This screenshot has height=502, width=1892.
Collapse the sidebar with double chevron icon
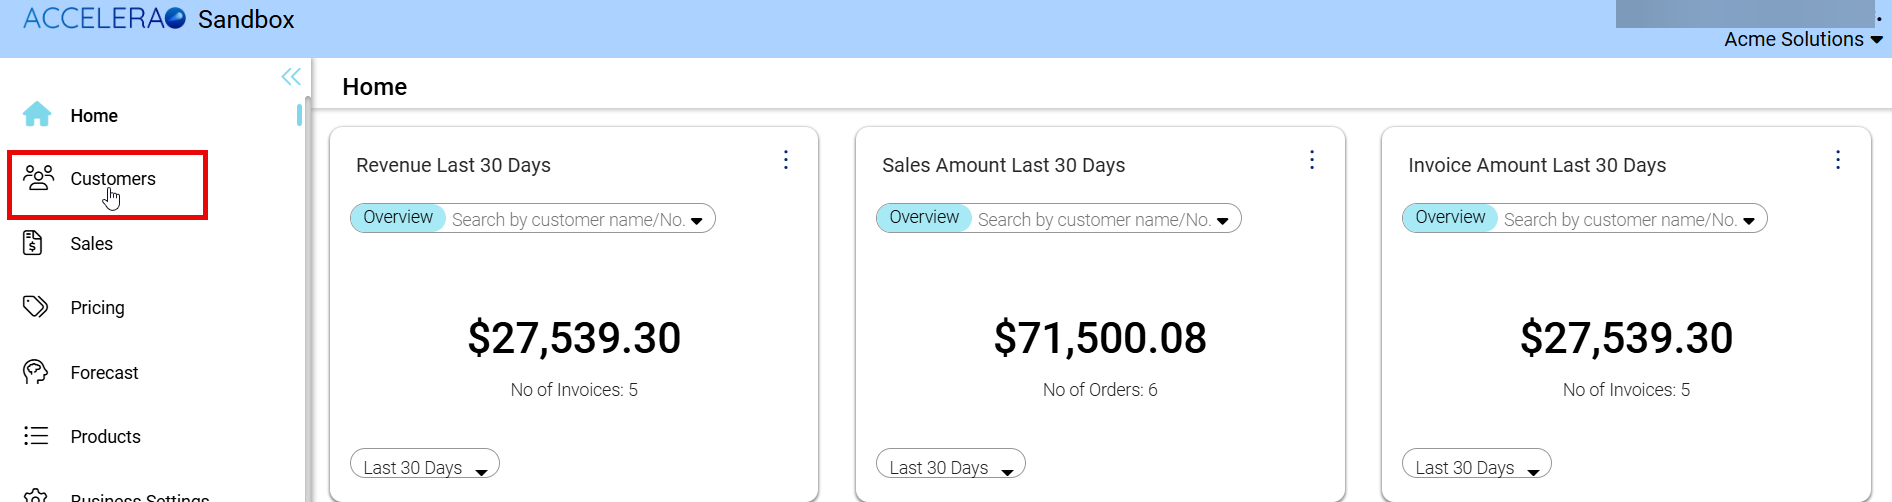click(291, 77)
